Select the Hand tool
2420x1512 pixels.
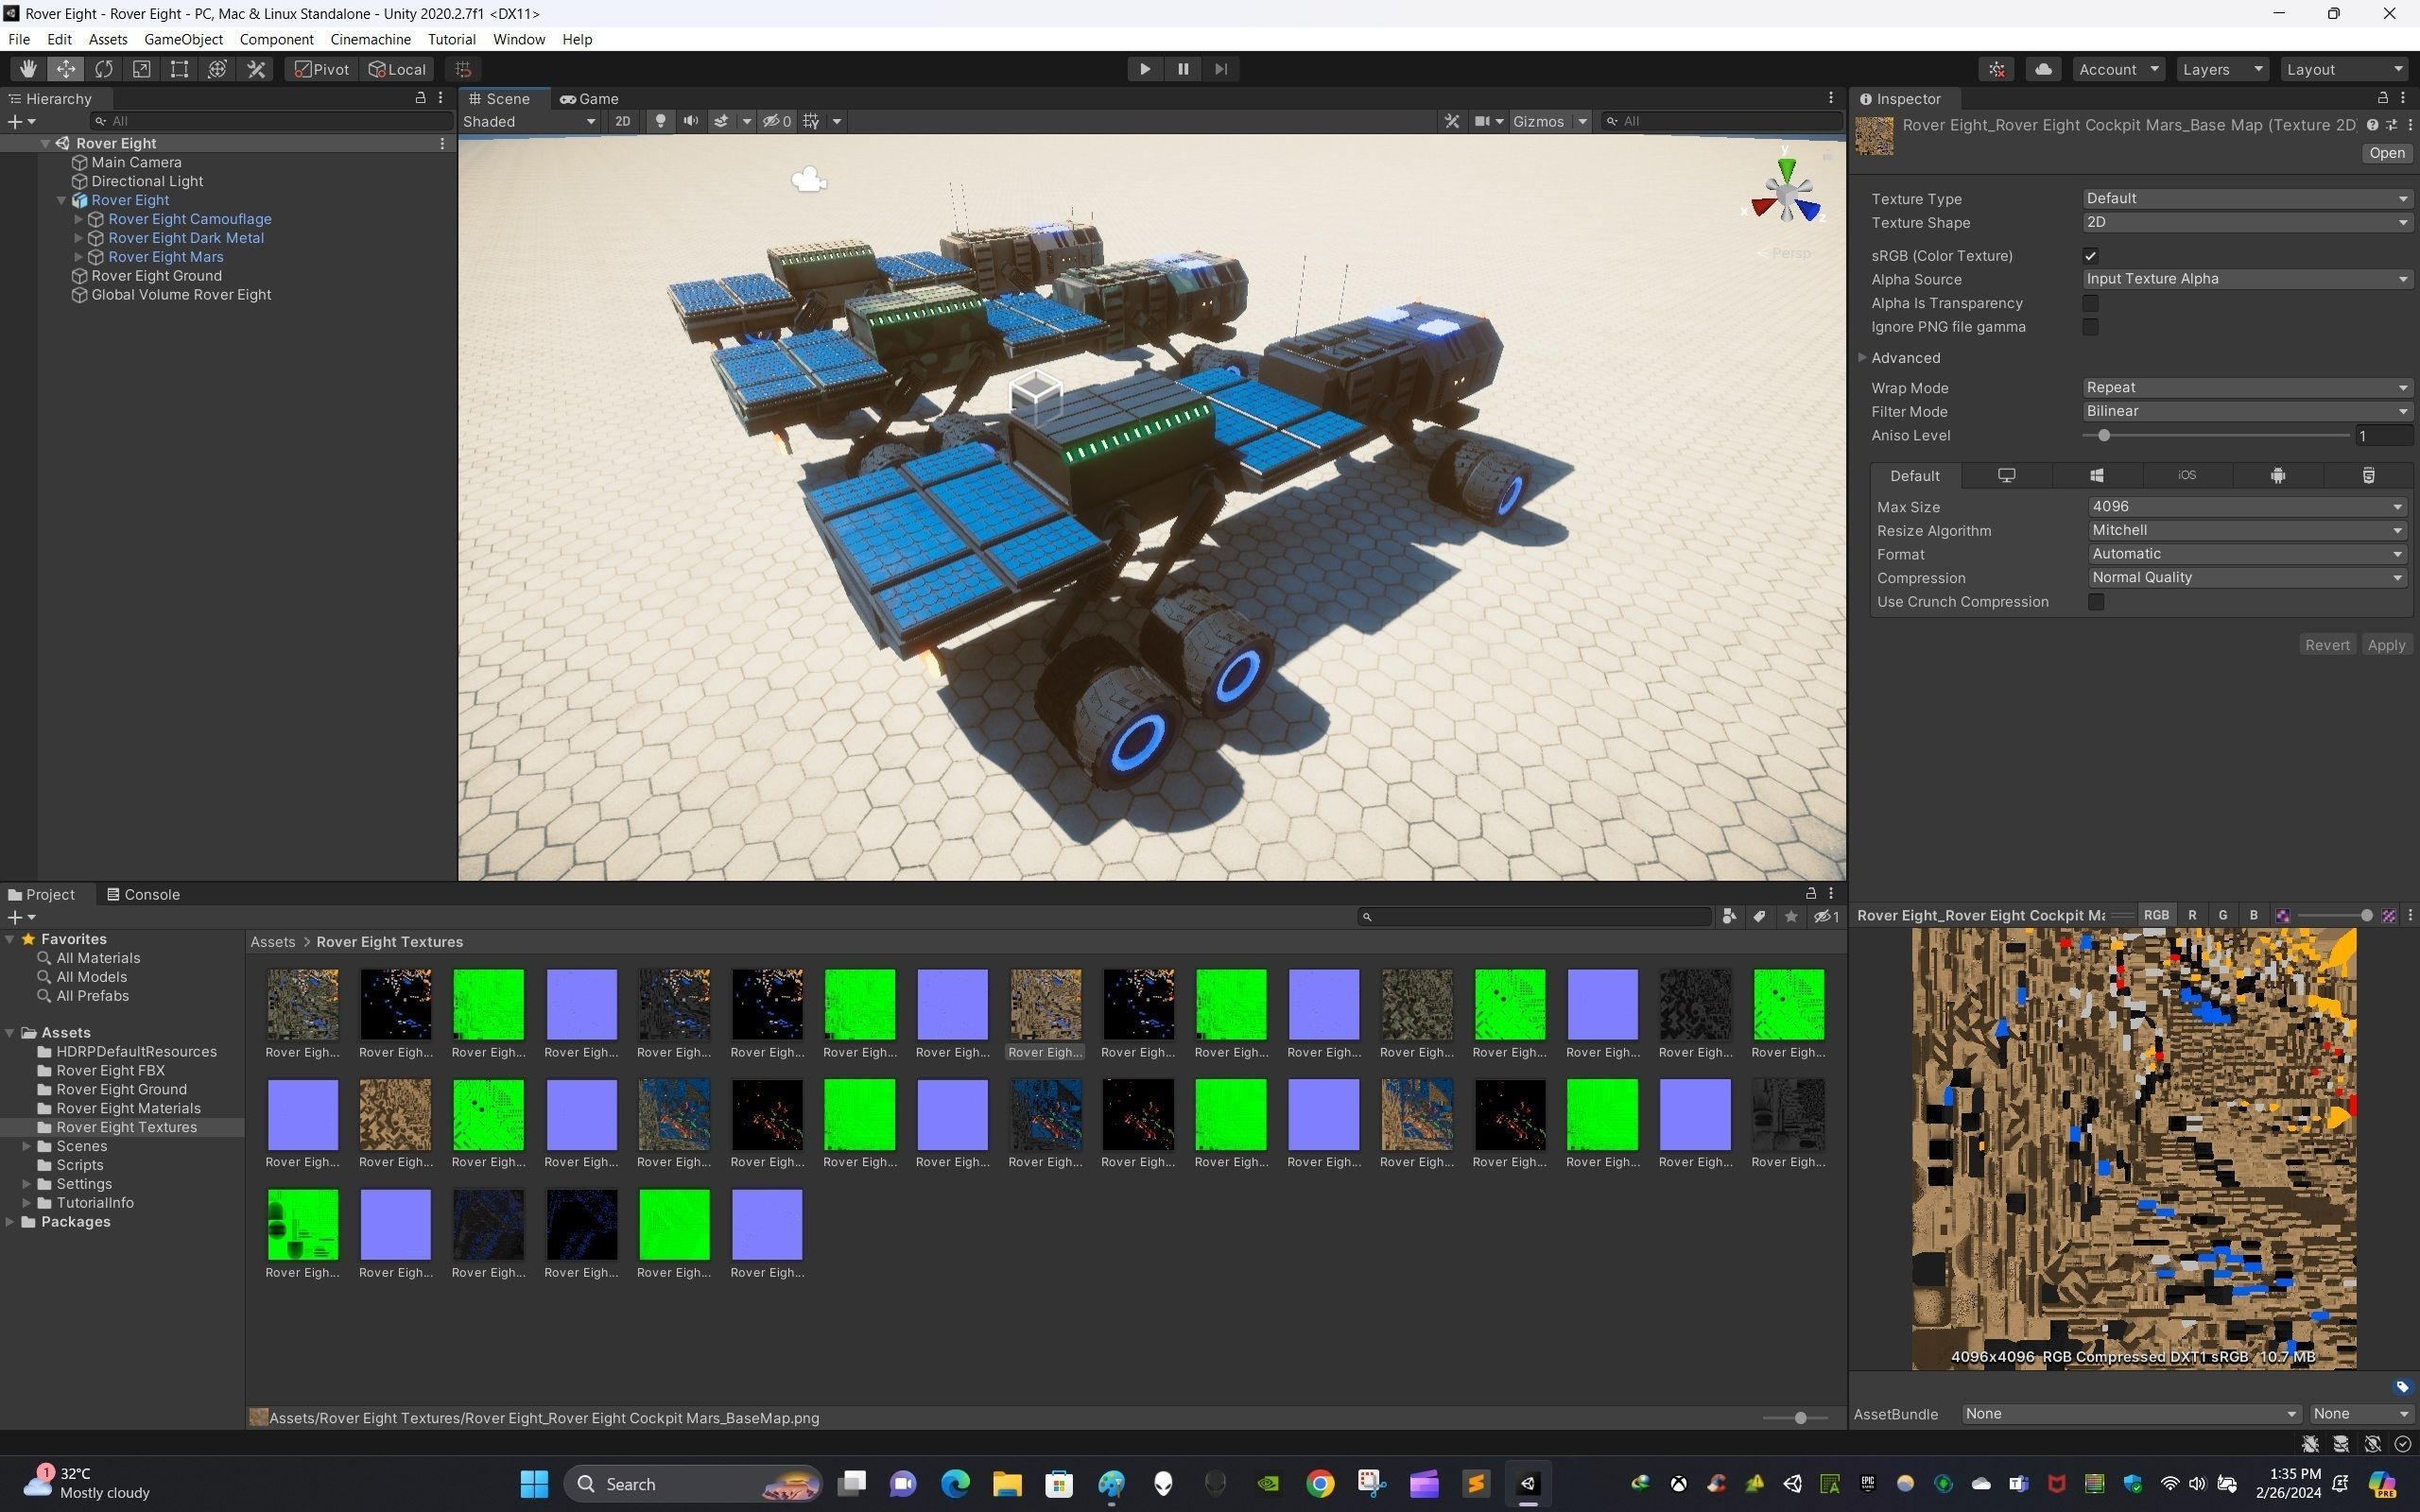27,69
